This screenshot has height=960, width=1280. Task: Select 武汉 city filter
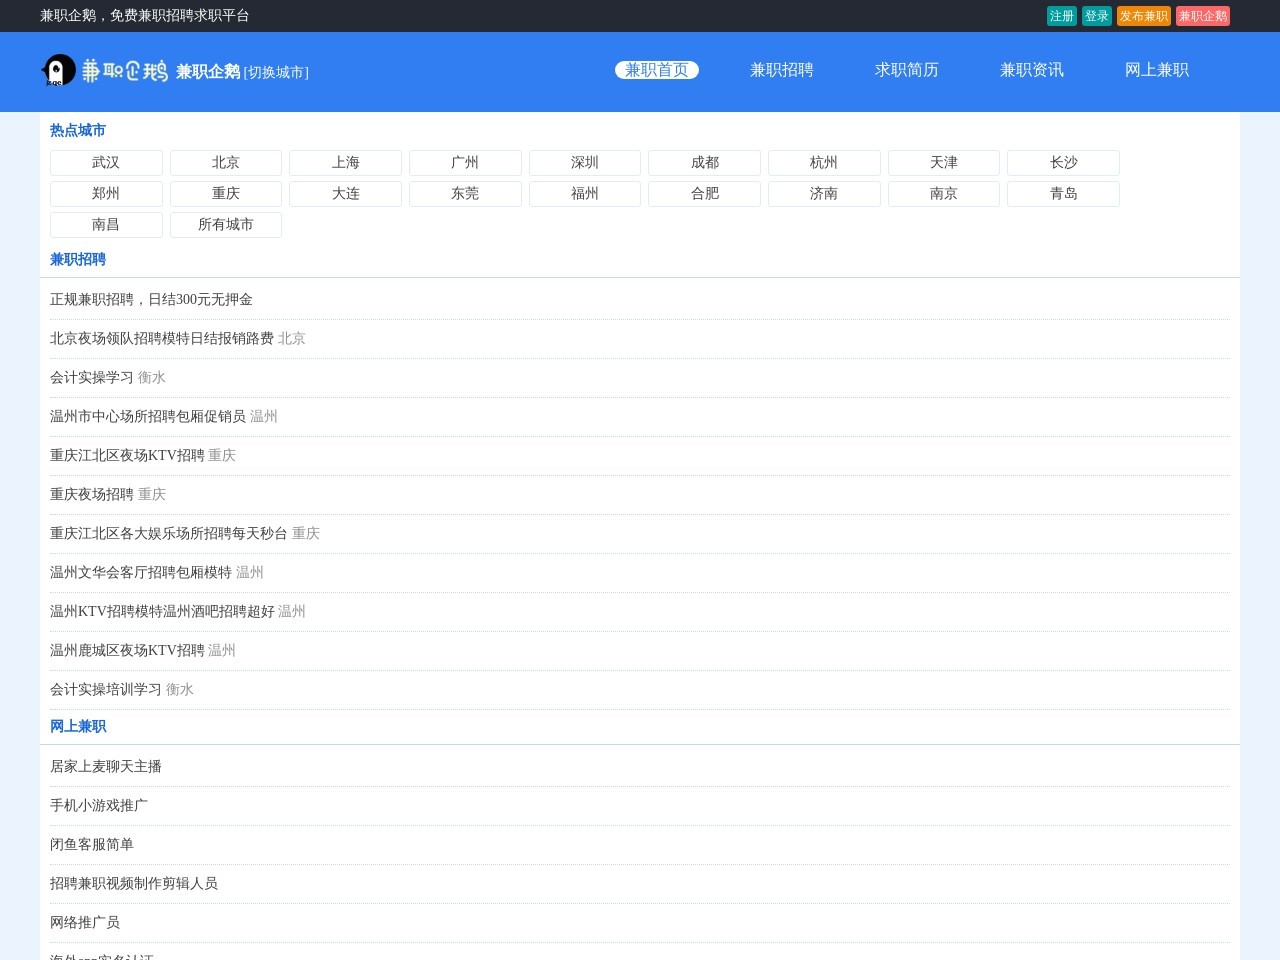105,162
